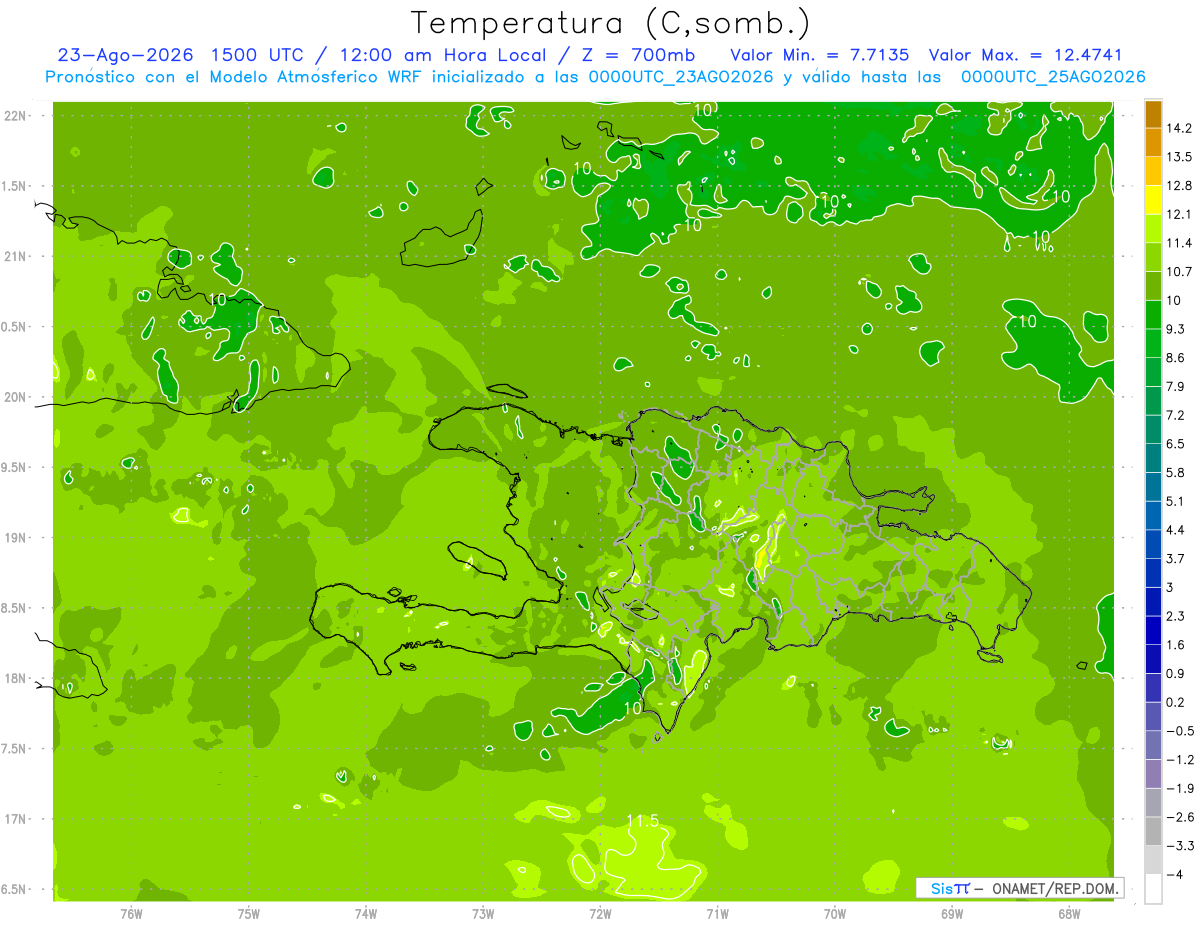Image resolution: width=1200 pixels, height=927 pixels.
Task: Click the "10.7" color scale value
Action: [x=1180, y=271]
